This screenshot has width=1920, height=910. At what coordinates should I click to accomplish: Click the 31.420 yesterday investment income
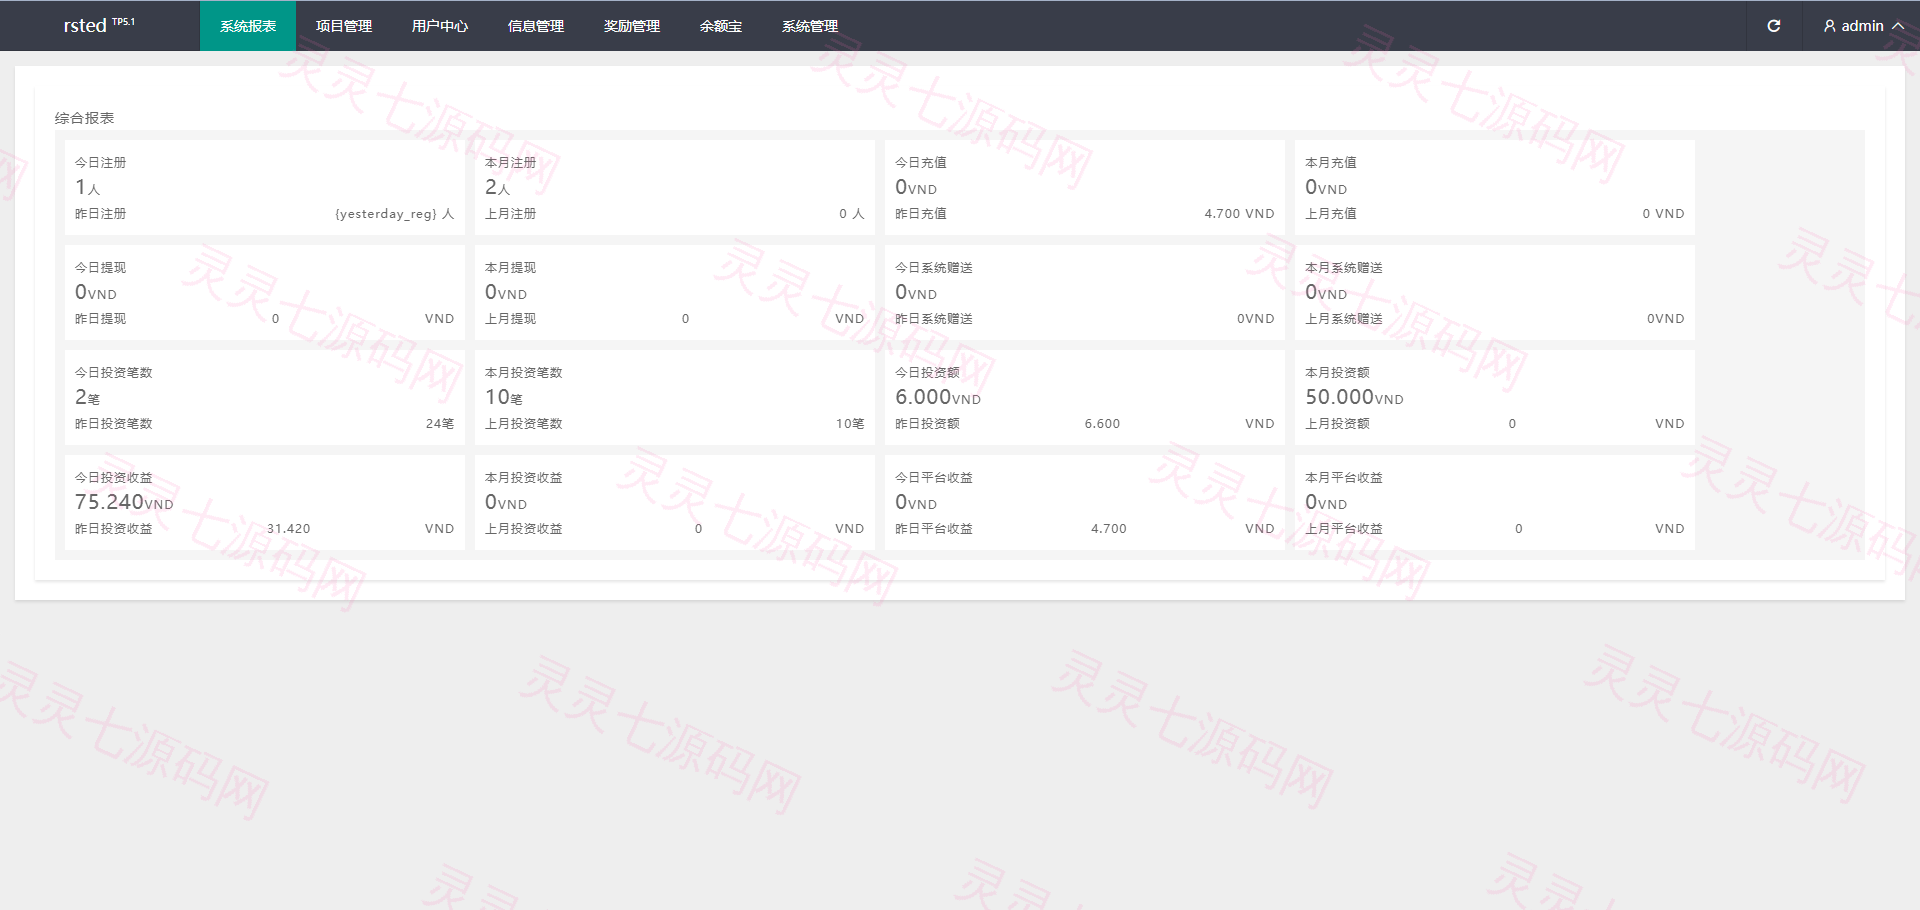point(288,529)
